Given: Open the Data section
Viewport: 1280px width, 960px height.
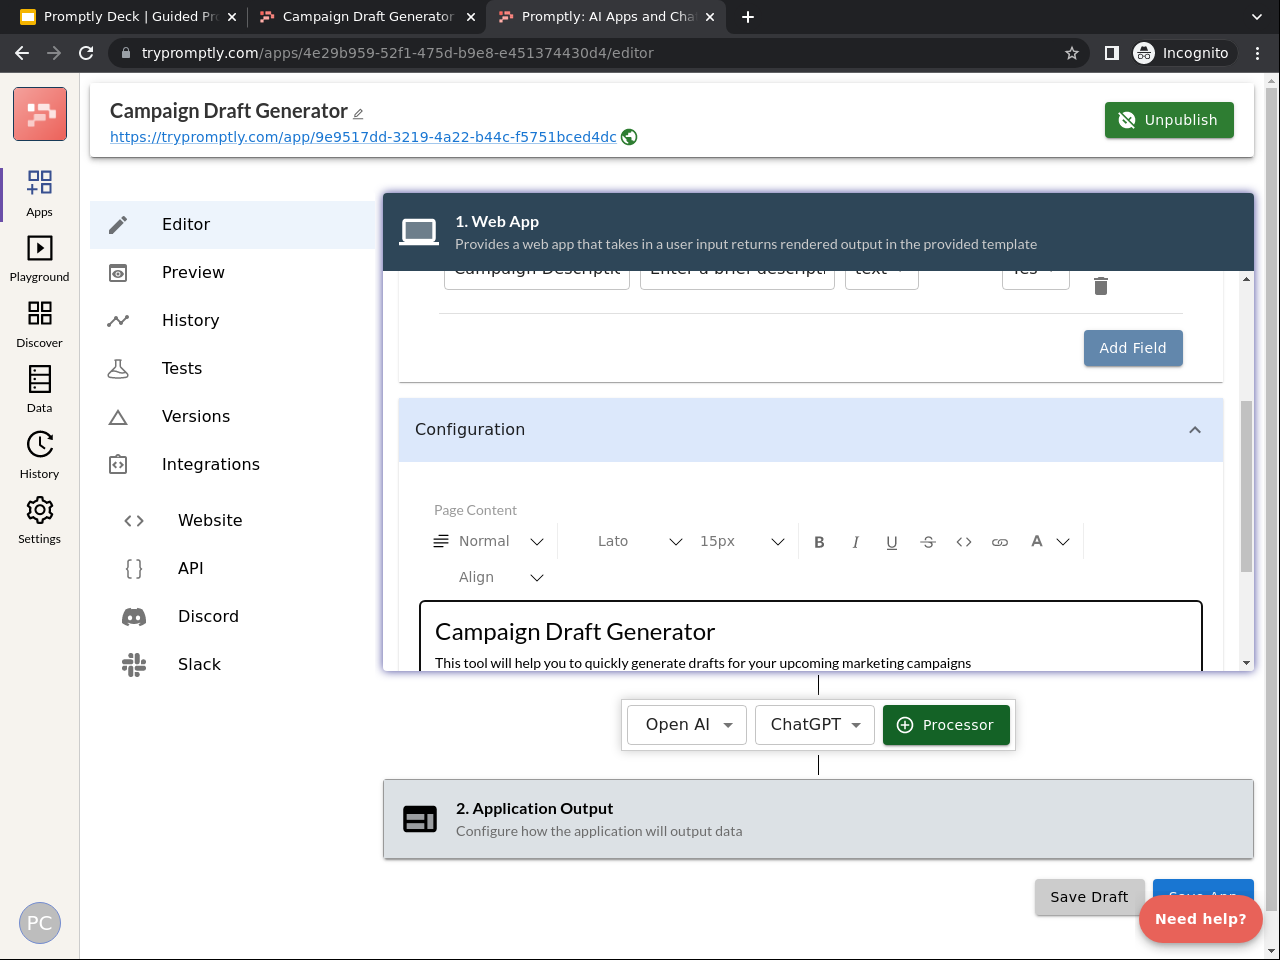Looking at the screenshot, I should [x=39, y=390].
